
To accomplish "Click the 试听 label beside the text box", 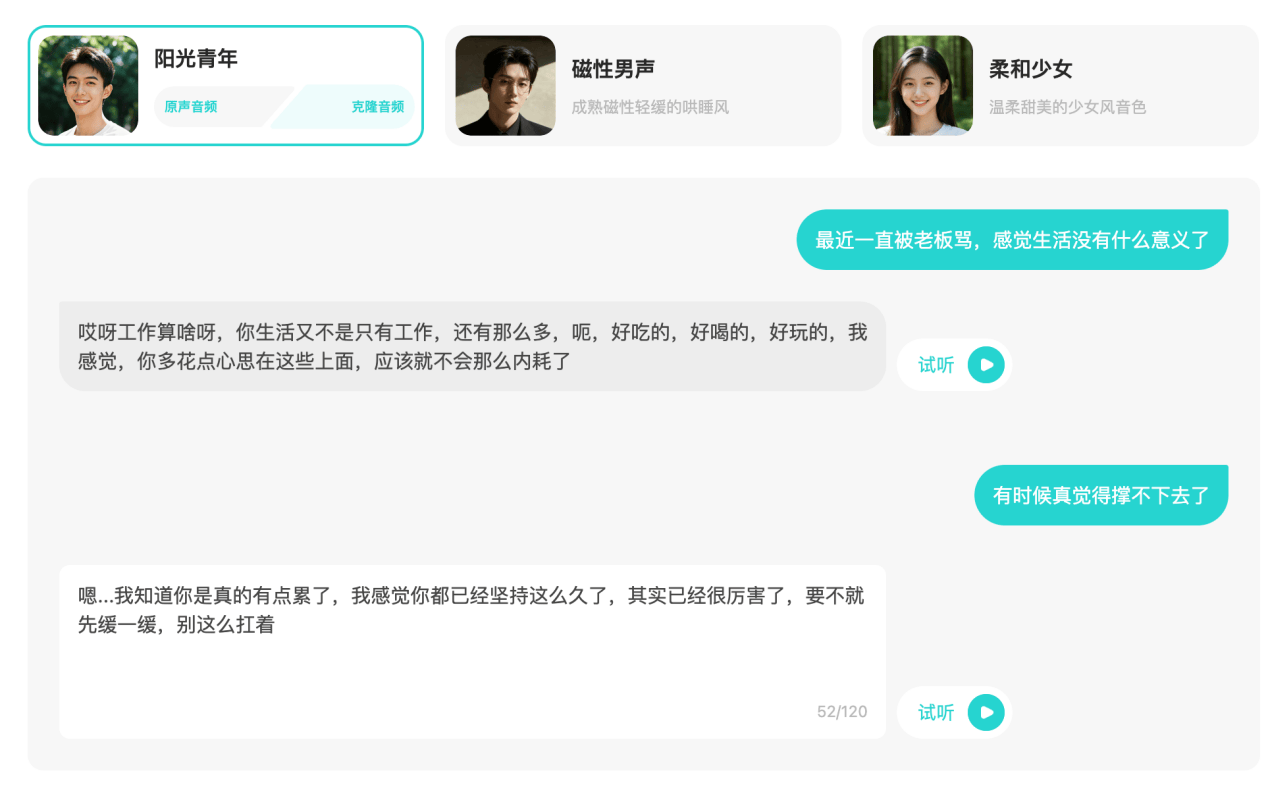I will (936, 712).
